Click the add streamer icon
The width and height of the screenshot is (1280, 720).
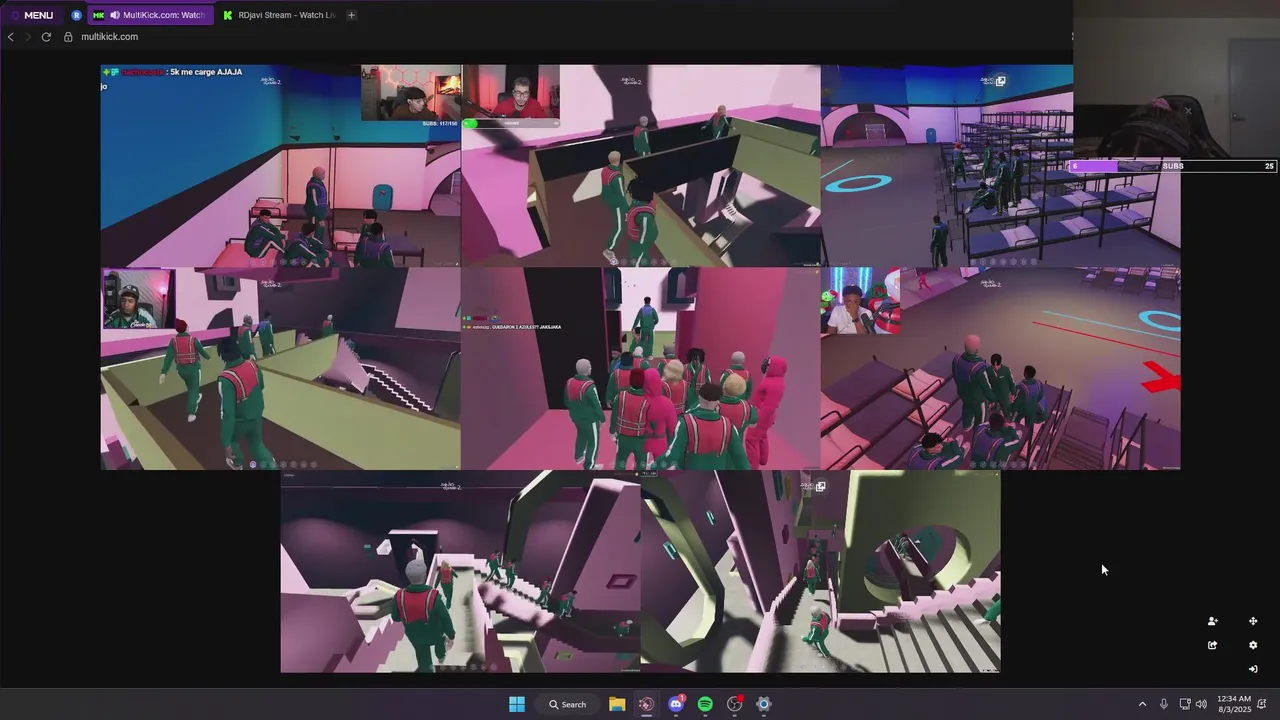pos(1212,621)
